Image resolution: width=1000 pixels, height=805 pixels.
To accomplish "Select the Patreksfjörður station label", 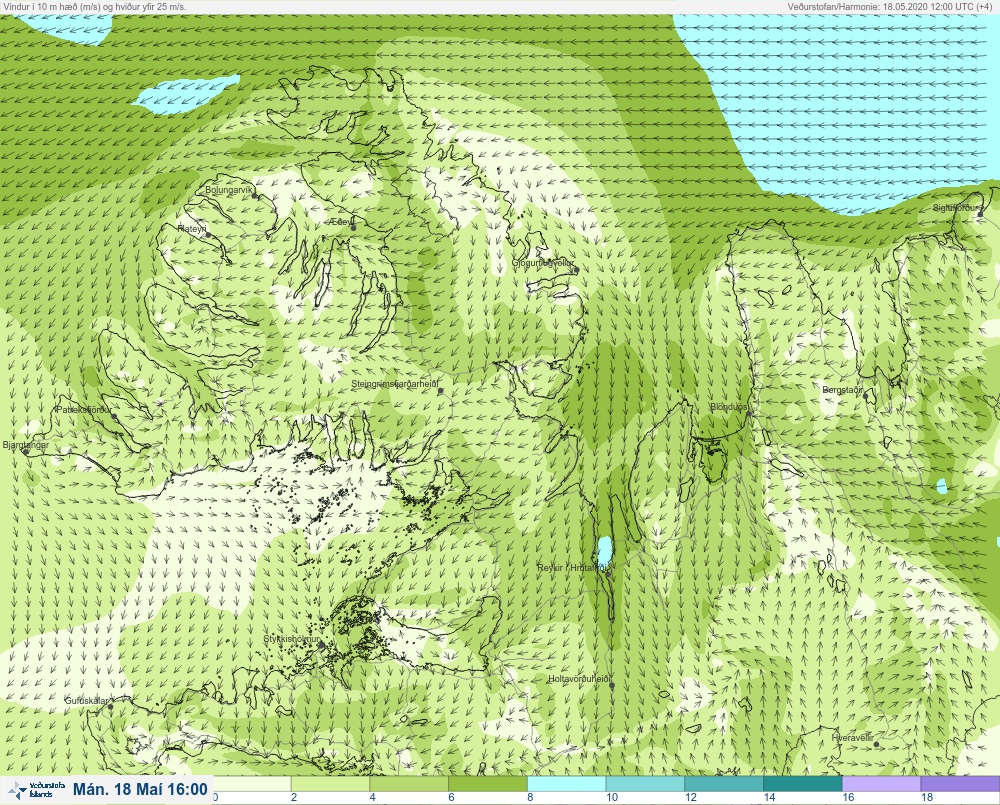I will point(84,410).
